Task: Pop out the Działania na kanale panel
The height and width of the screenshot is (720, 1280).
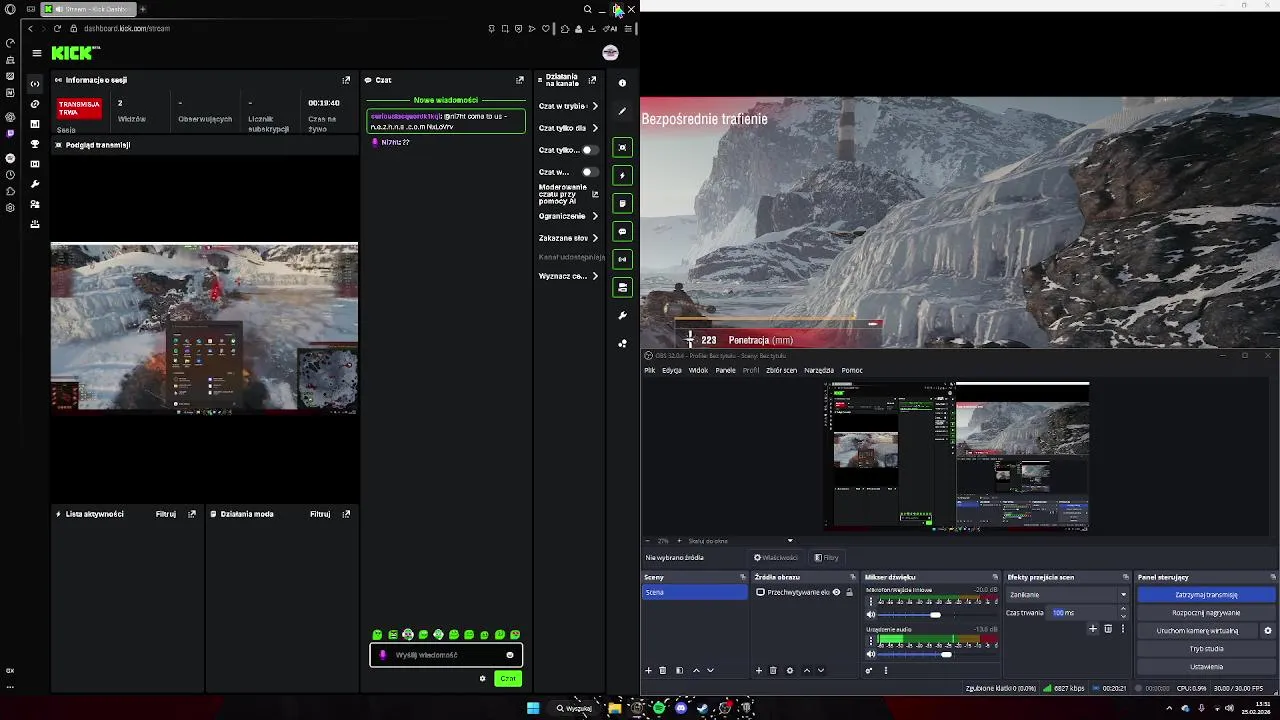Action: pos(592,80)
